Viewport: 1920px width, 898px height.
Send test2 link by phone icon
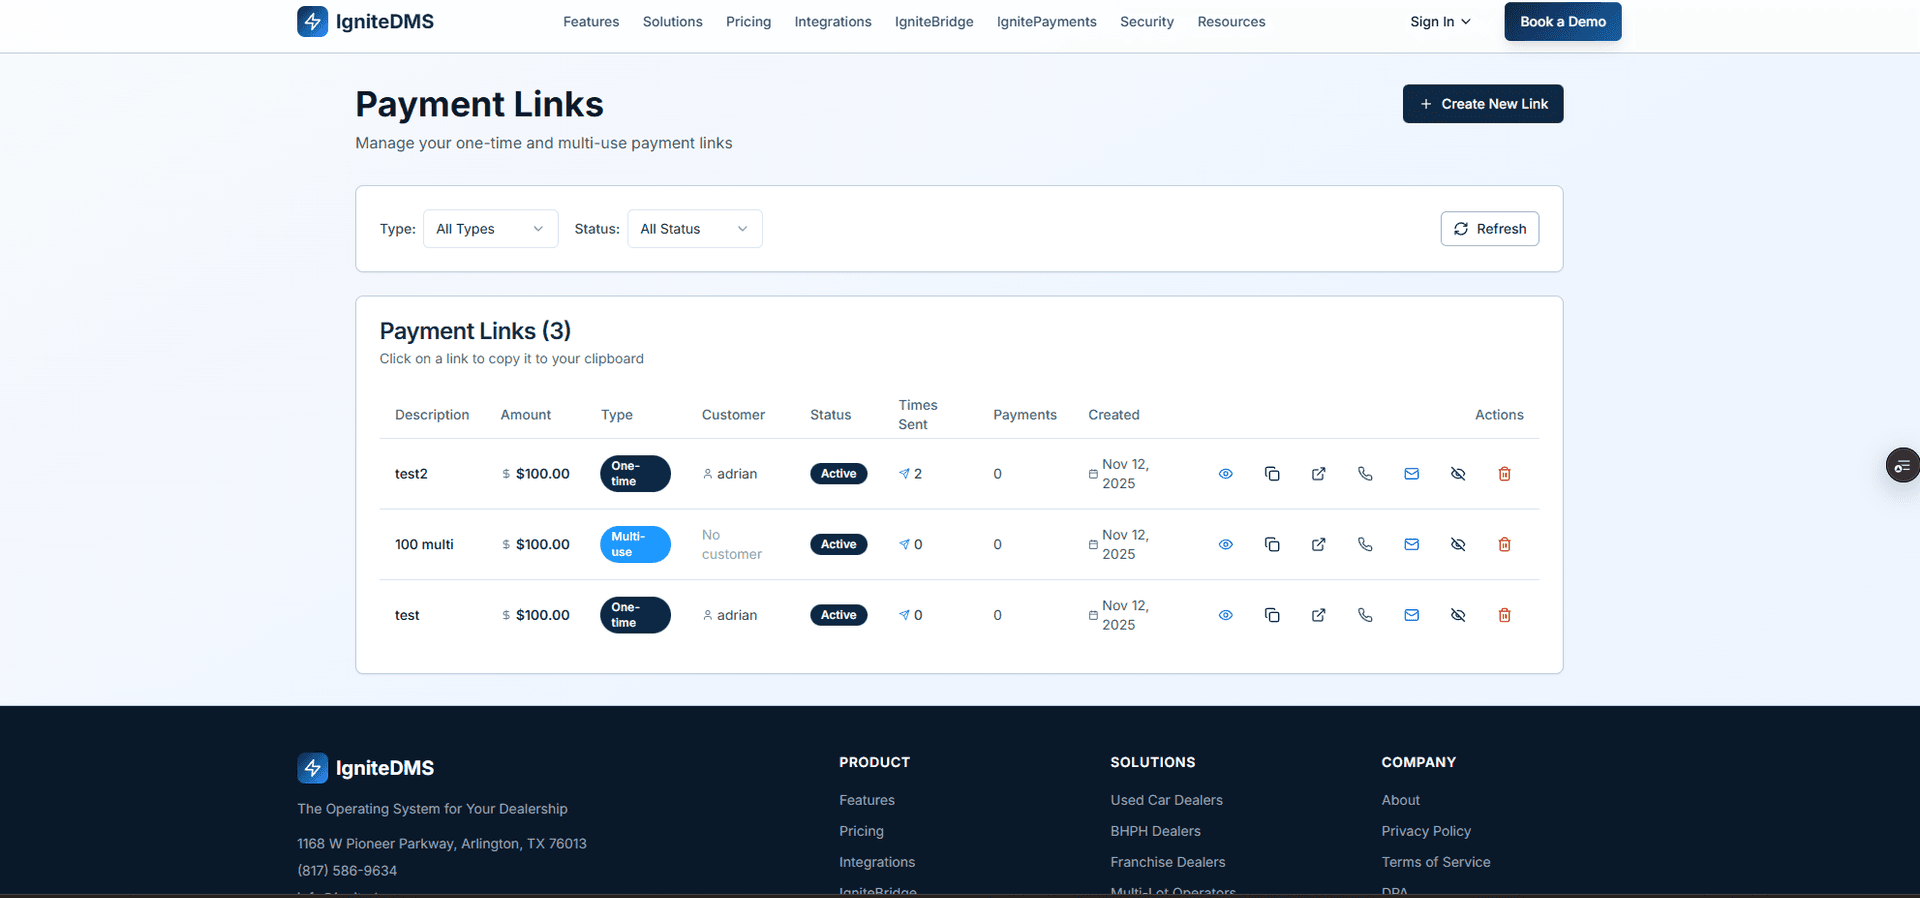click(1365, 474)
